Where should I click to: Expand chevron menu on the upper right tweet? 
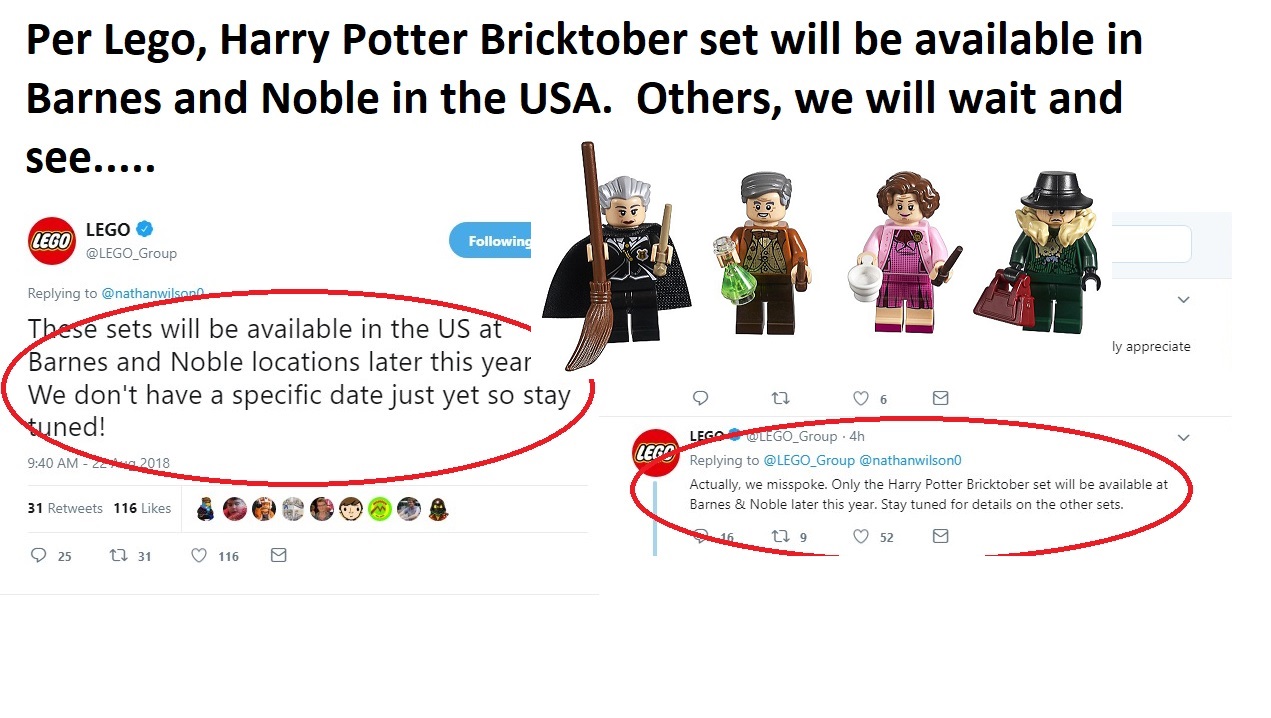[1183, 299]
